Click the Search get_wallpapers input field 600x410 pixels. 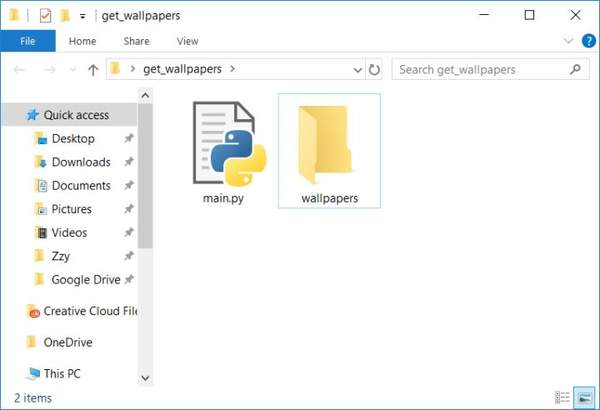(480, 70)
